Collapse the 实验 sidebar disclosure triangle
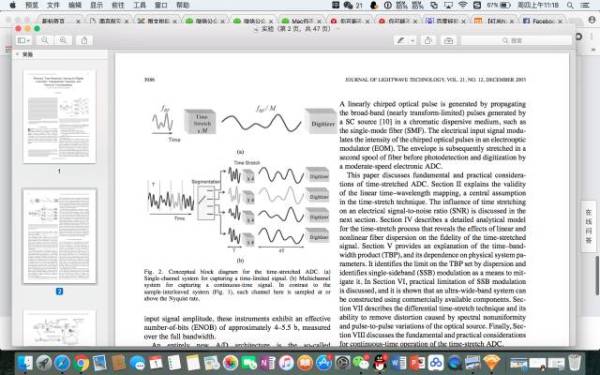The image size is (600, 375). tap(17, 54)
